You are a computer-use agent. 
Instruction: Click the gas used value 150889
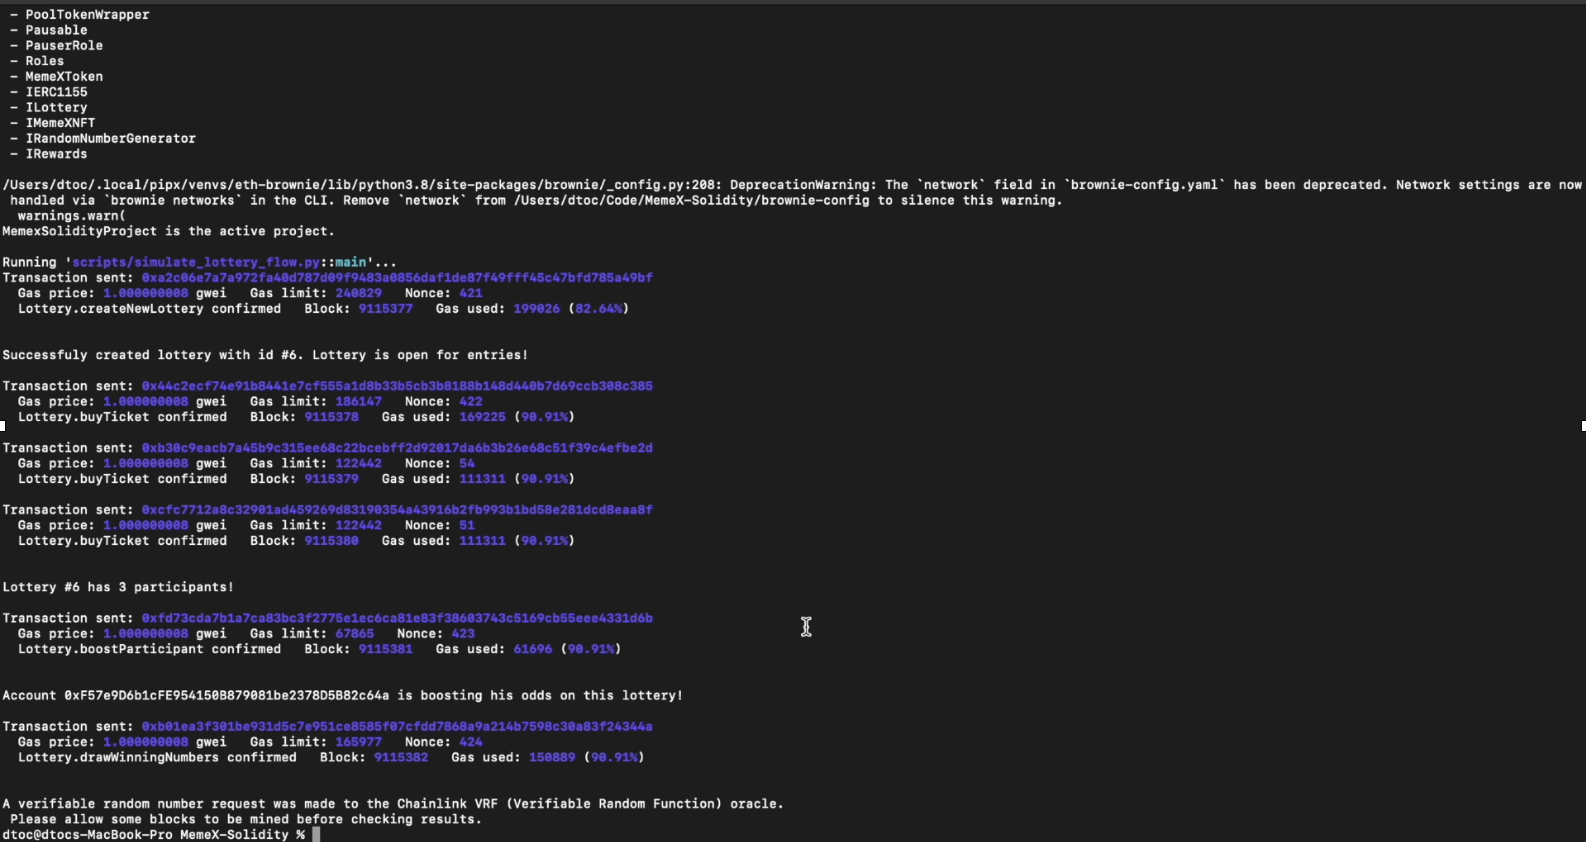coord(552,758)
